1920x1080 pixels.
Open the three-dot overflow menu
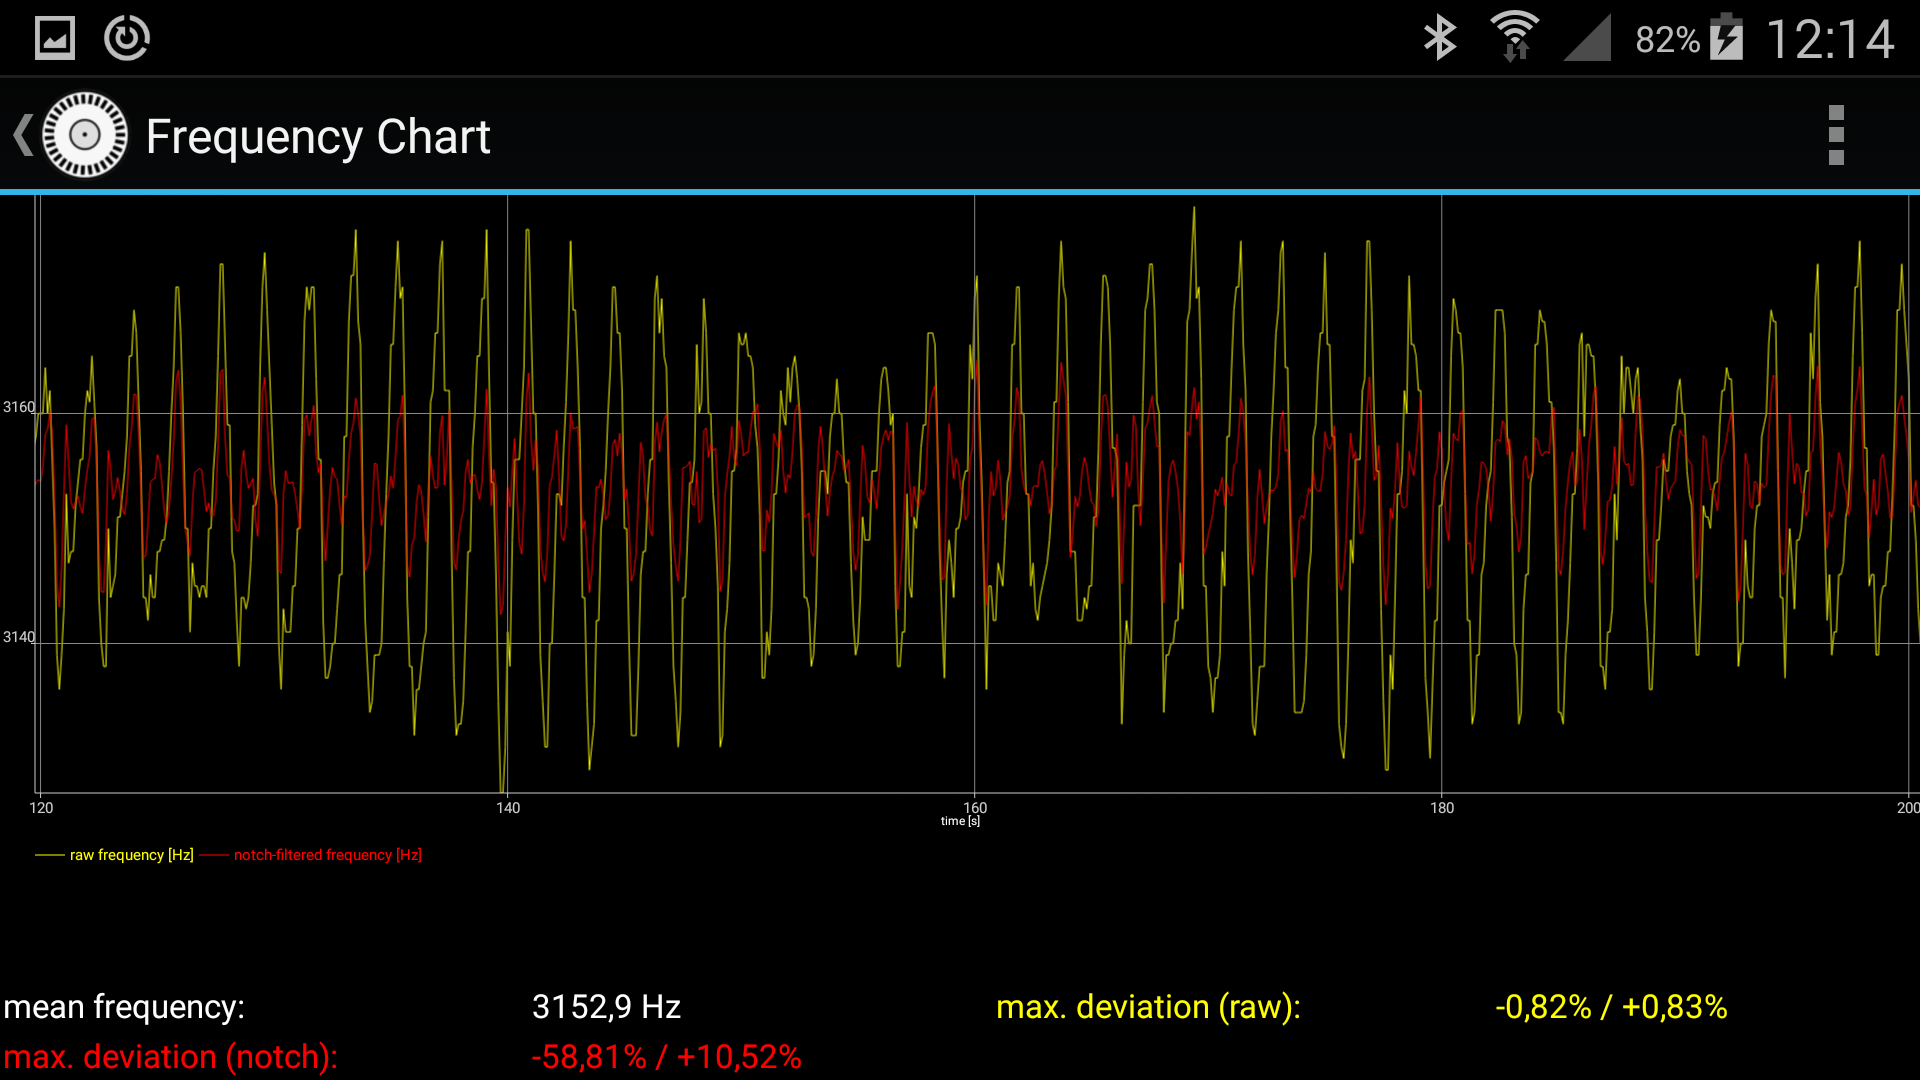1835,135
